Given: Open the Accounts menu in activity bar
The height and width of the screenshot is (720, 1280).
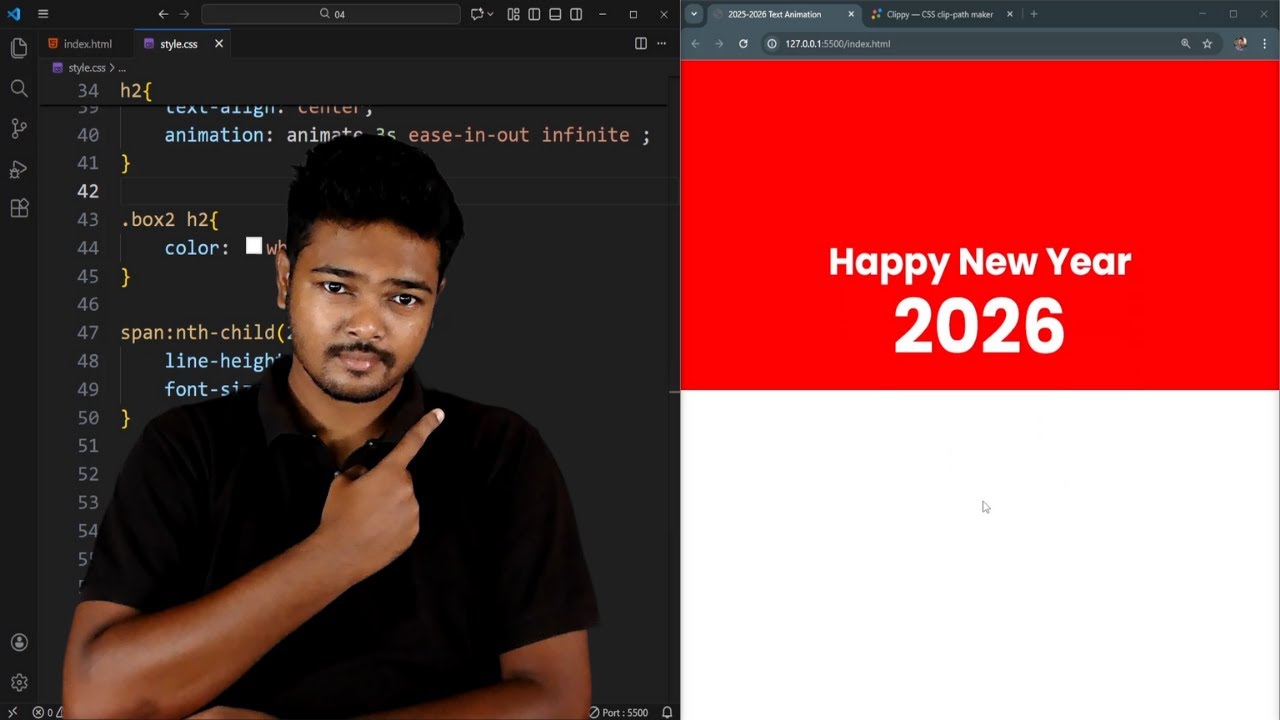Looking at the screenshot, I should [x=19, y=642].
